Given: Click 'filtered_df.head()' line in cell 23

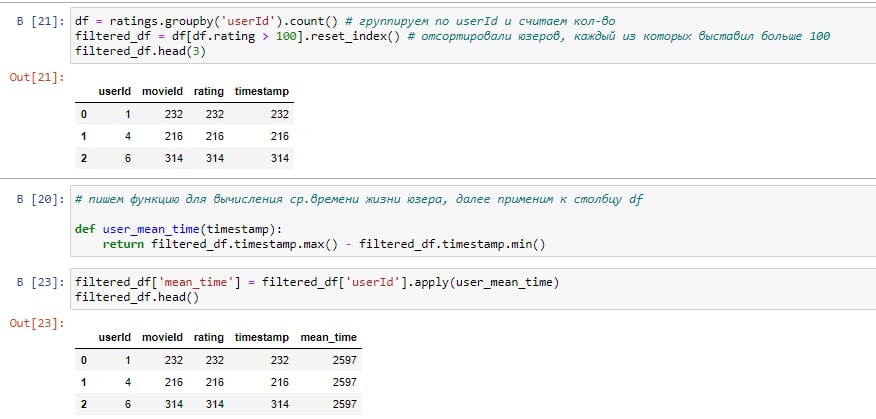Looking at the screenshot, I should tap(137, 297).
